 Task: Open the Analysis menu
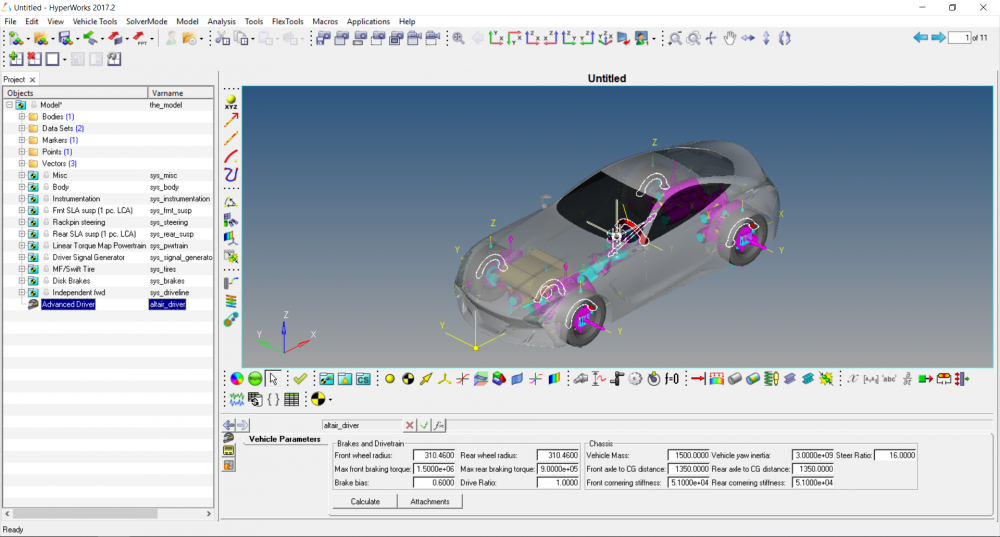(x=221, y=21)
